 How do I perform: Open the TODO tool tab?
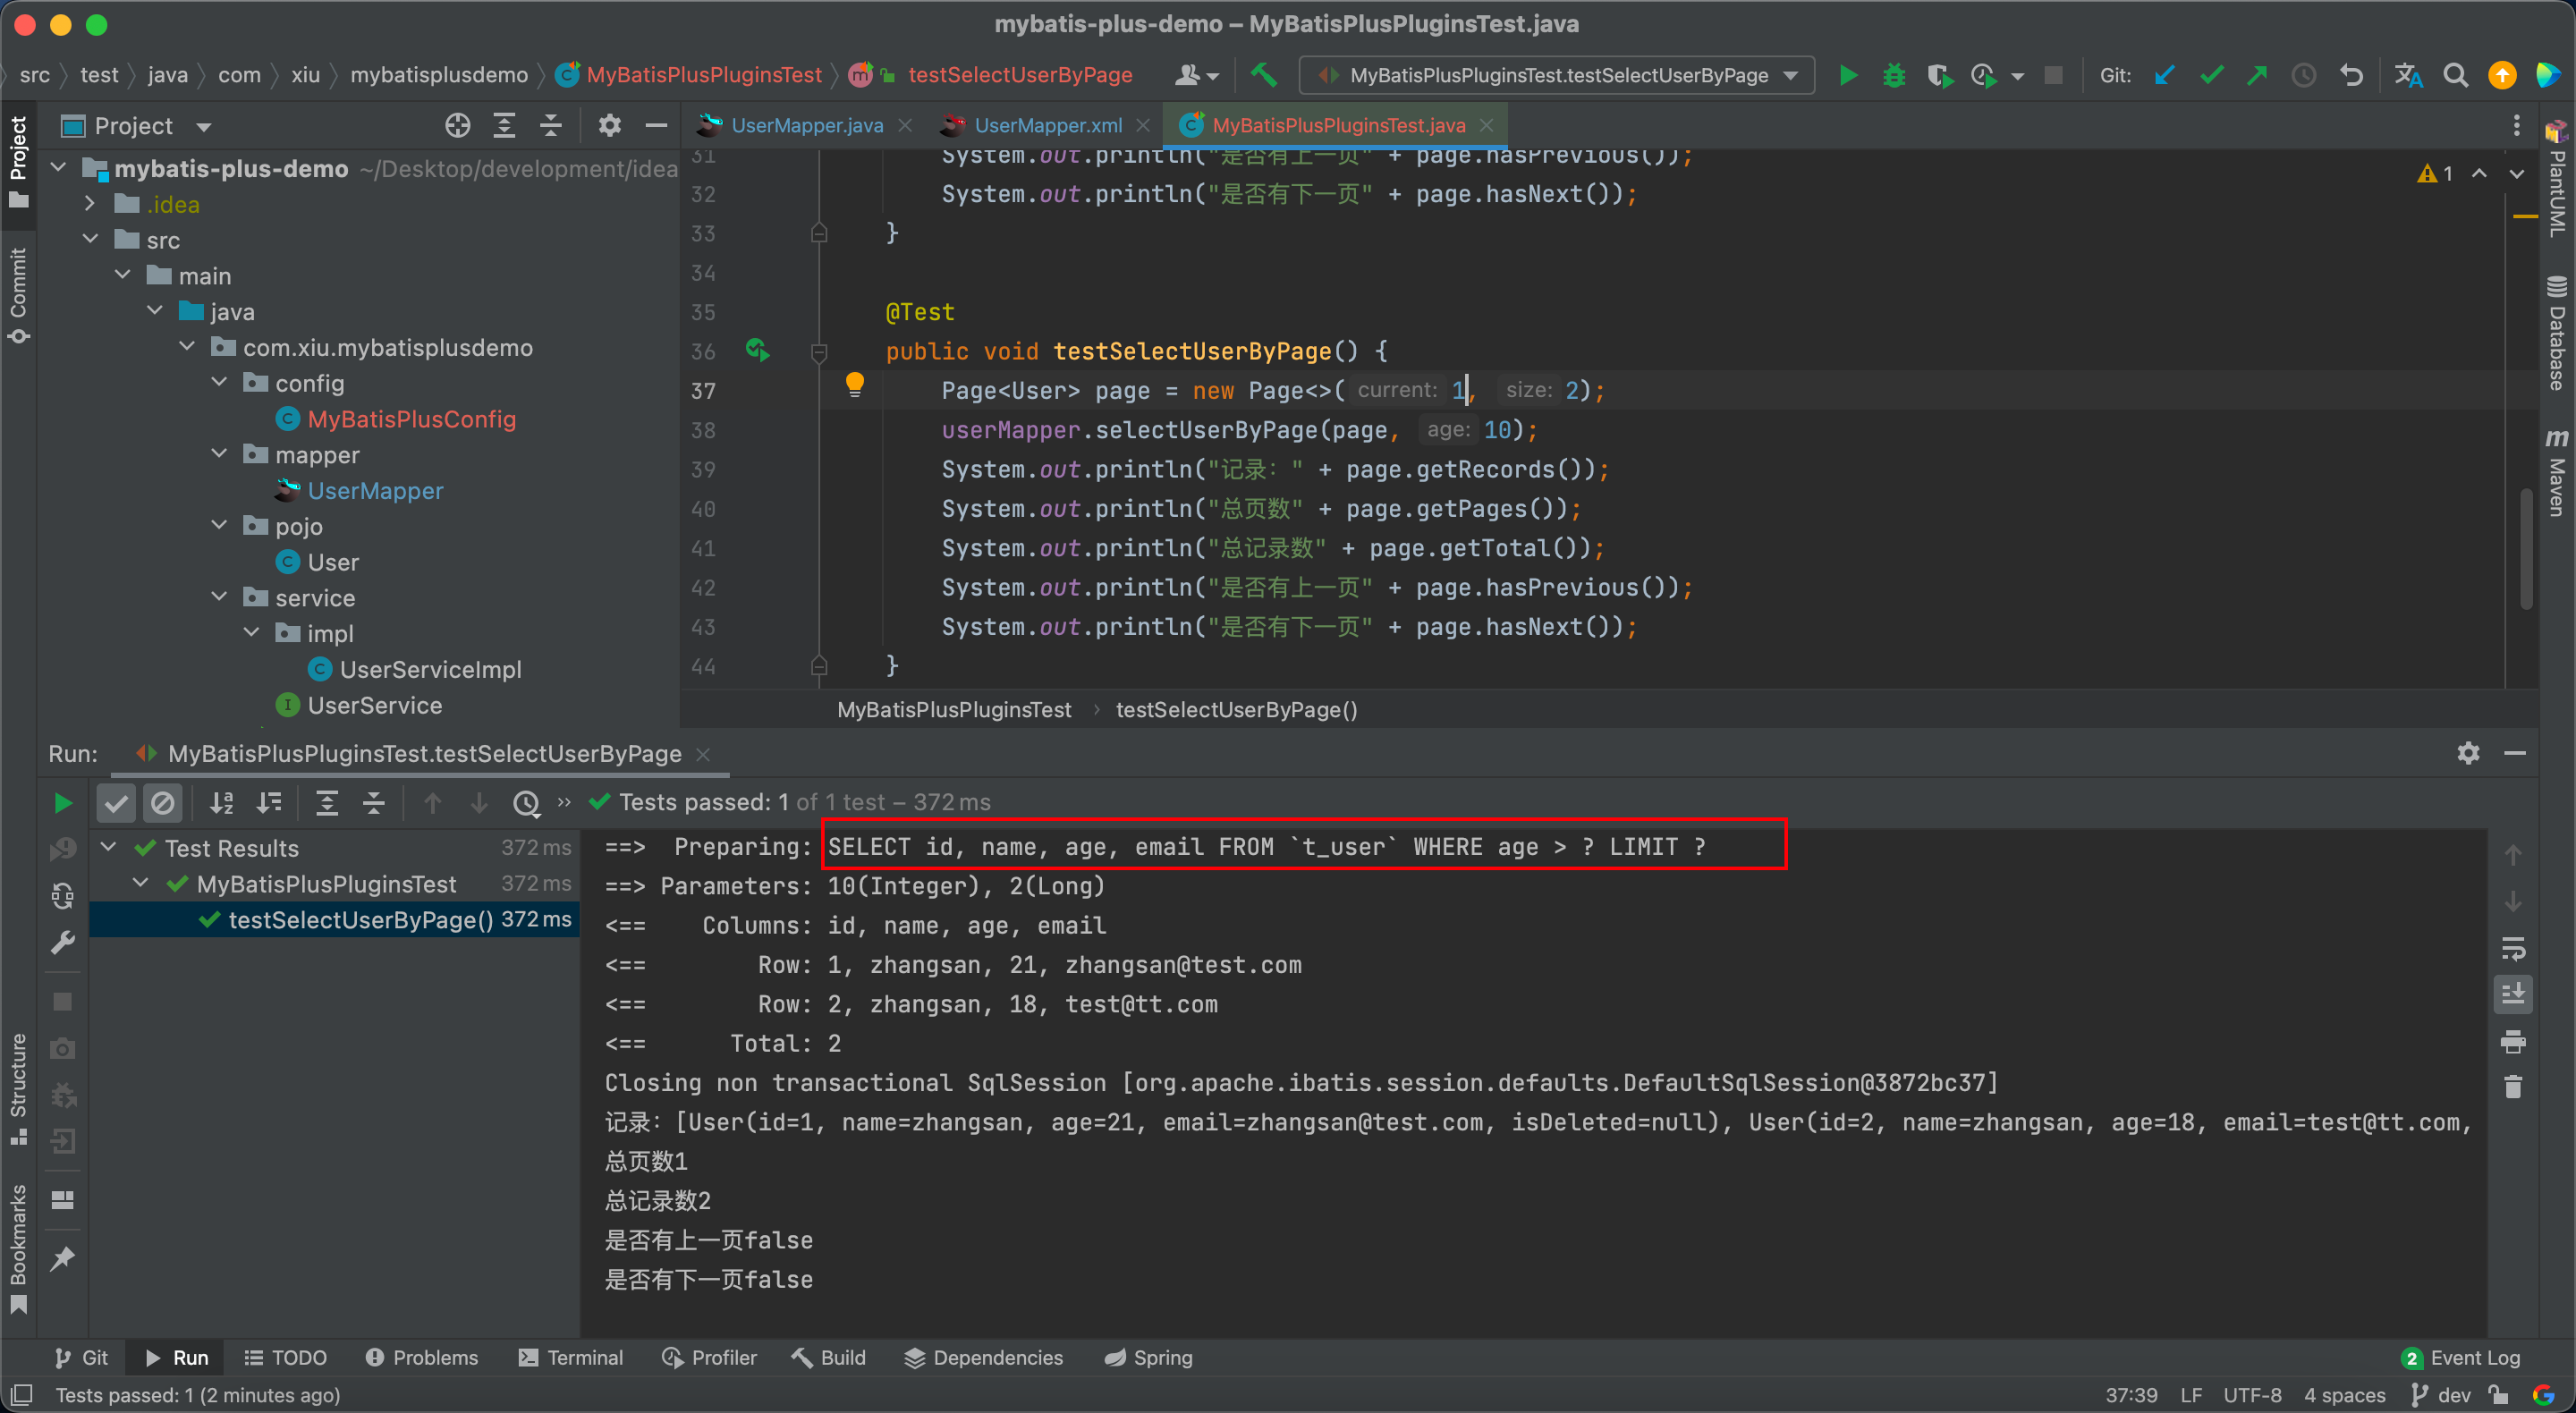(x=286, y=1357)
